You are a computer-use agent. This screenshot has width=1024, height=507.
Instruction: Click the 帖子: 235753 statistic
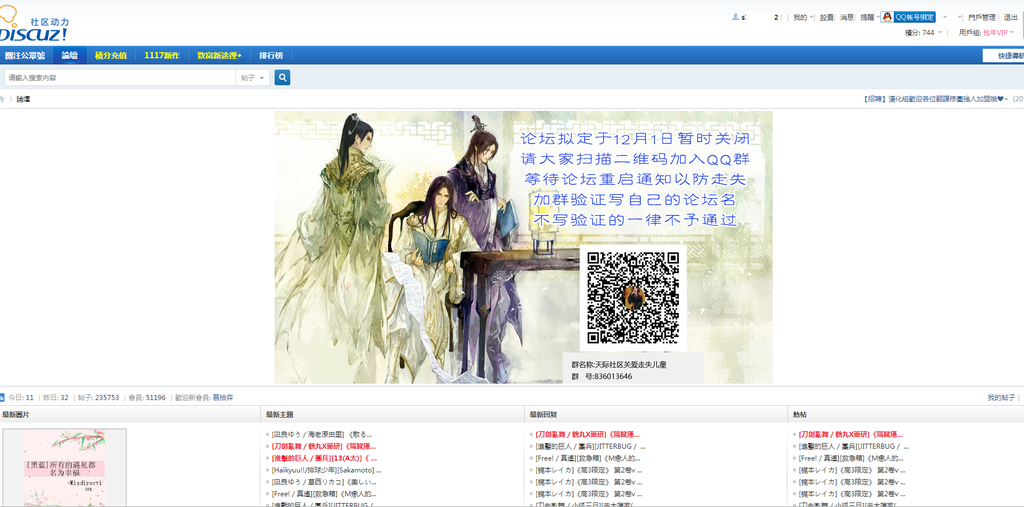tap(98, 397)
